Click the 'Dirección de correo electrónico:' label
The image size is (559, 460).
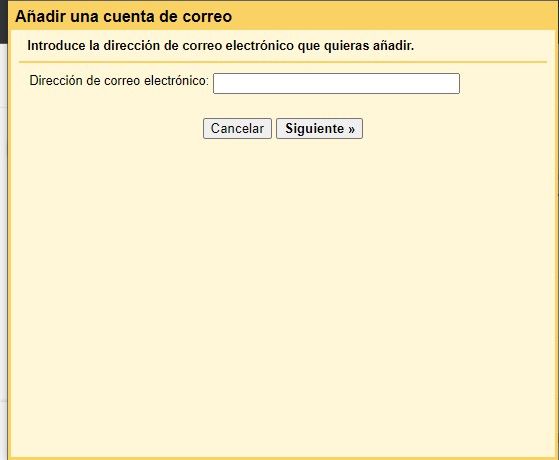(119, 81)
